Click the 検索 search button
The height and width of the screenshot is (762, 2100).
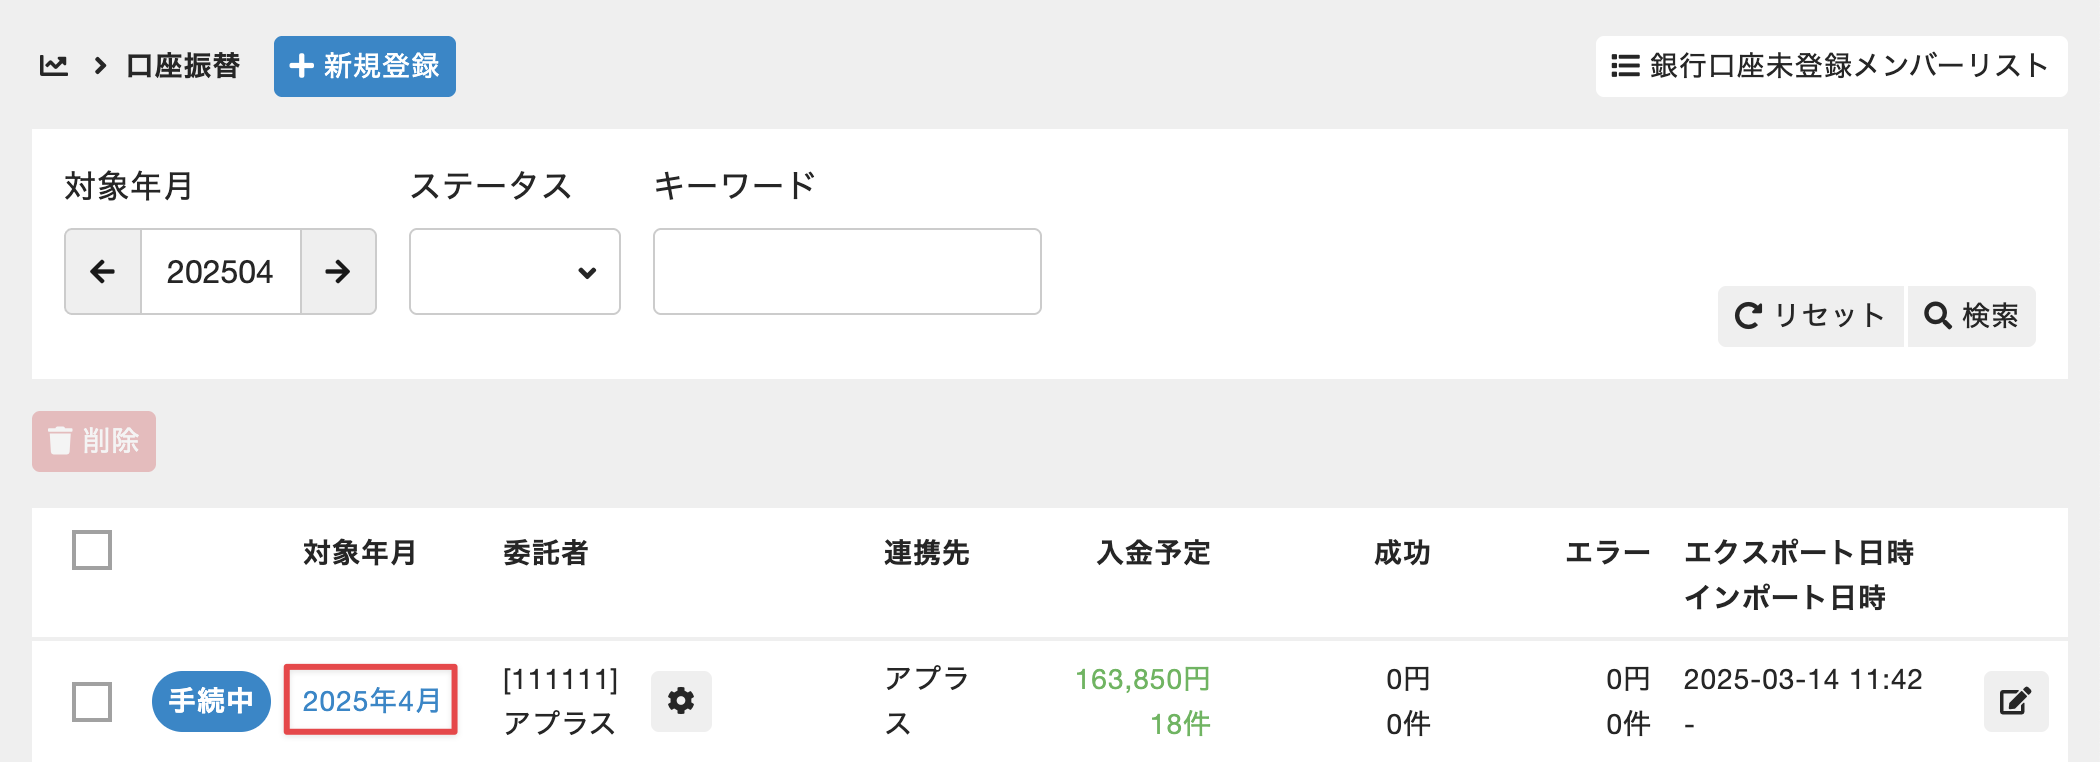click(1971, 316)
